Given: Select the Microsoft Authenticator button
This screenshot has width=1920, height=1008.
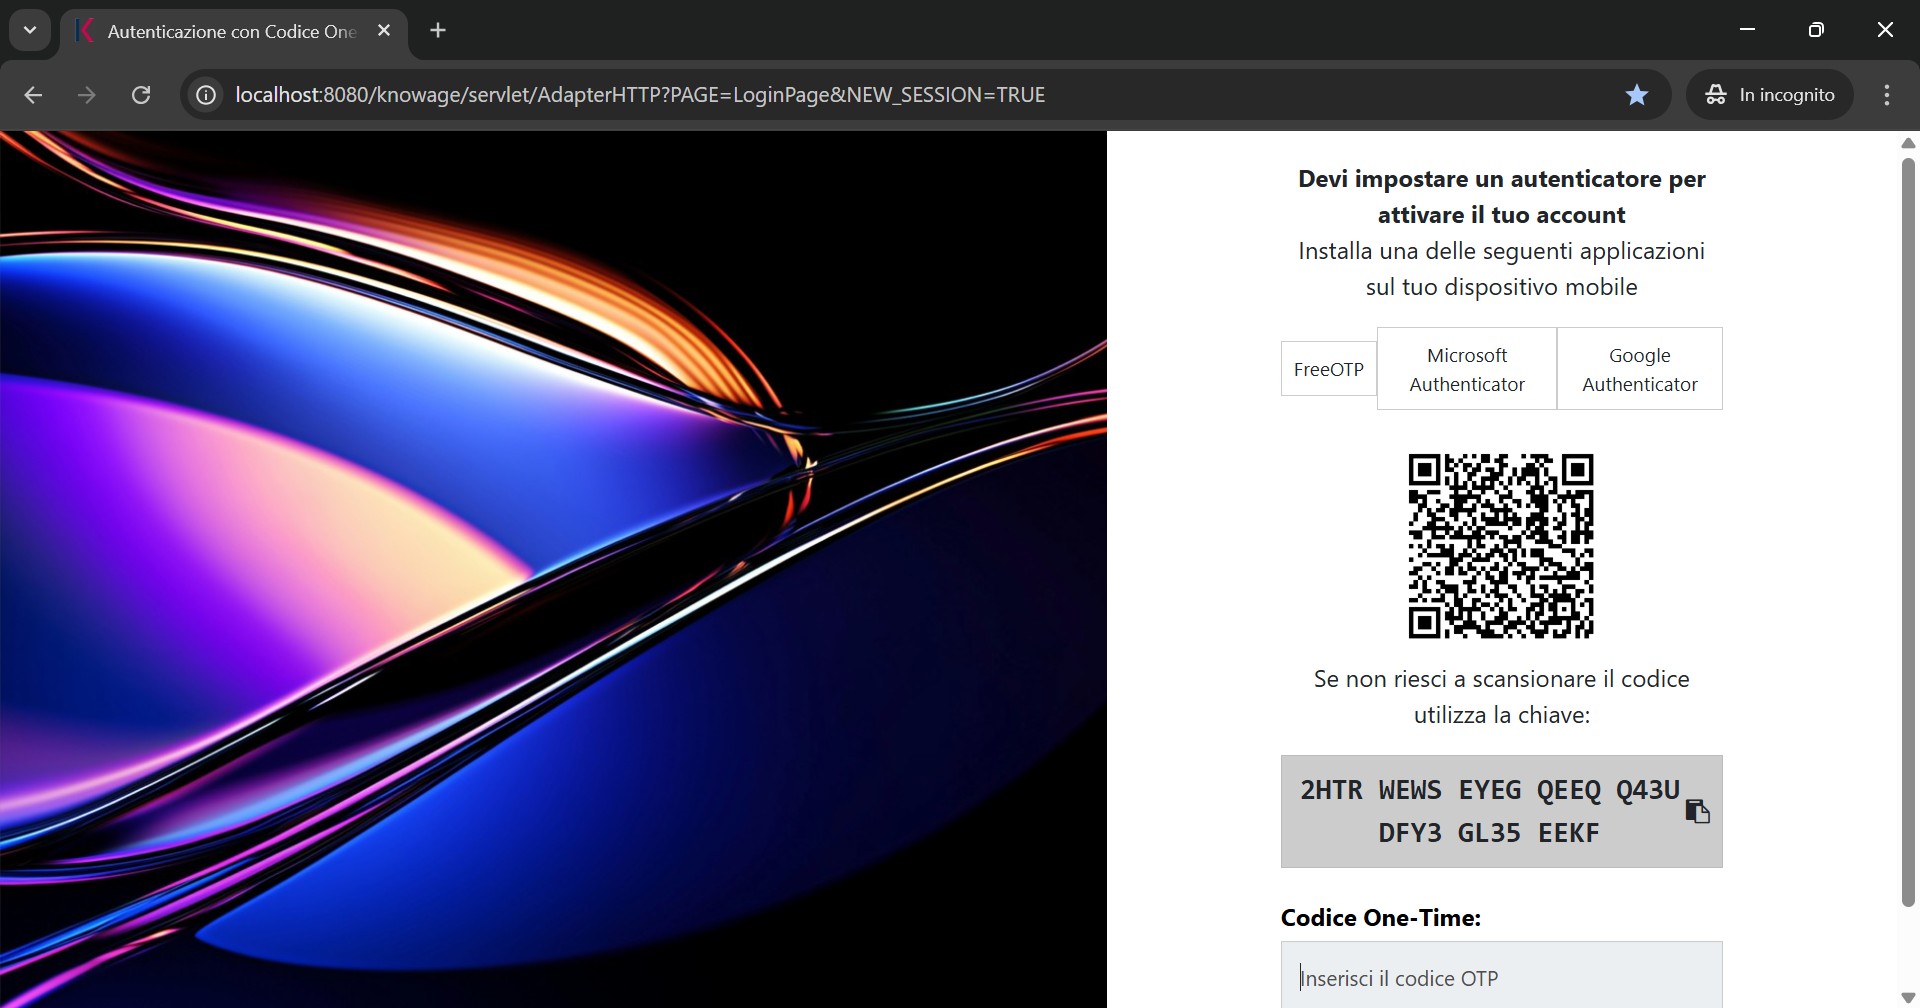Looking at the screenshot, I should 1467,369.
